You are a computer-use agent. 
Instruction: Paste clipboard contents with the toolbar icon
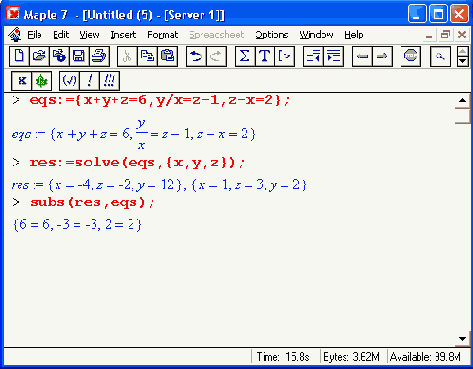(x=167, y=56)
